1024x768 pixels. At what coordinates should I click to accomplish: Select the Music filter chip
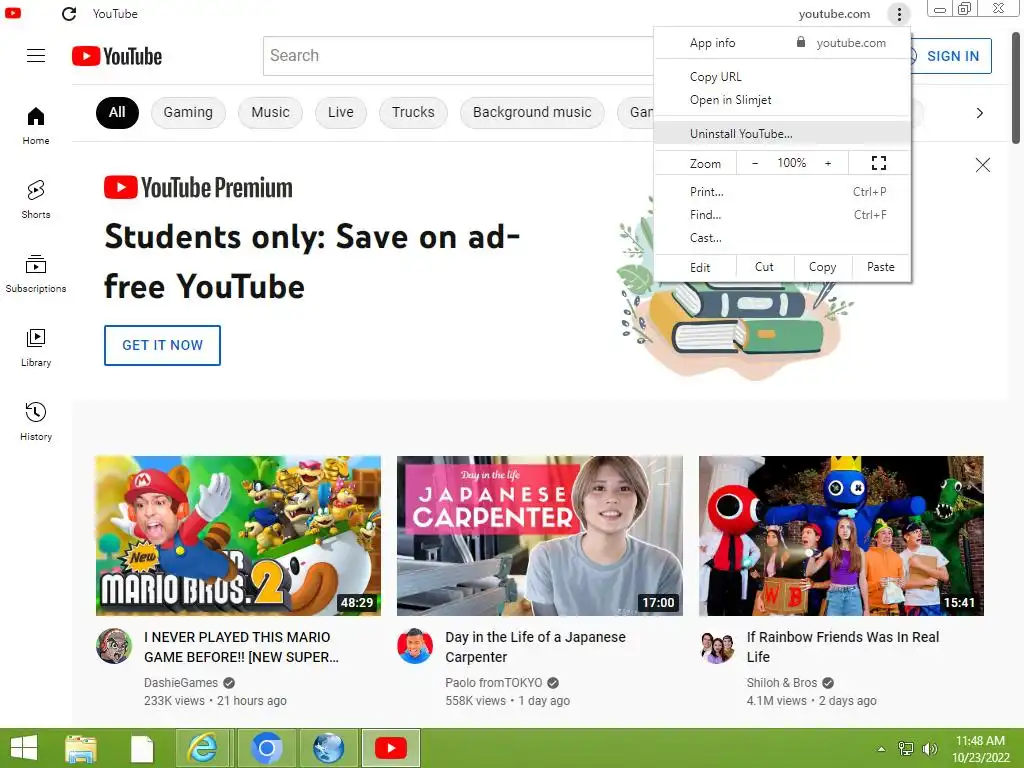270,112
